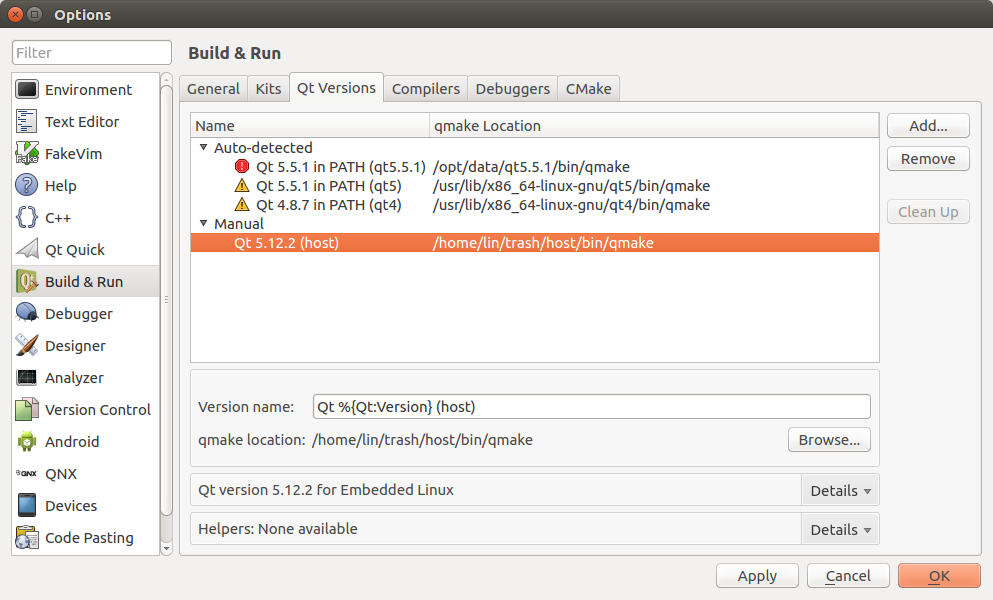Collapse the Auto-detected Qt versions group
The image size is (993, 600).
[204, 147]
